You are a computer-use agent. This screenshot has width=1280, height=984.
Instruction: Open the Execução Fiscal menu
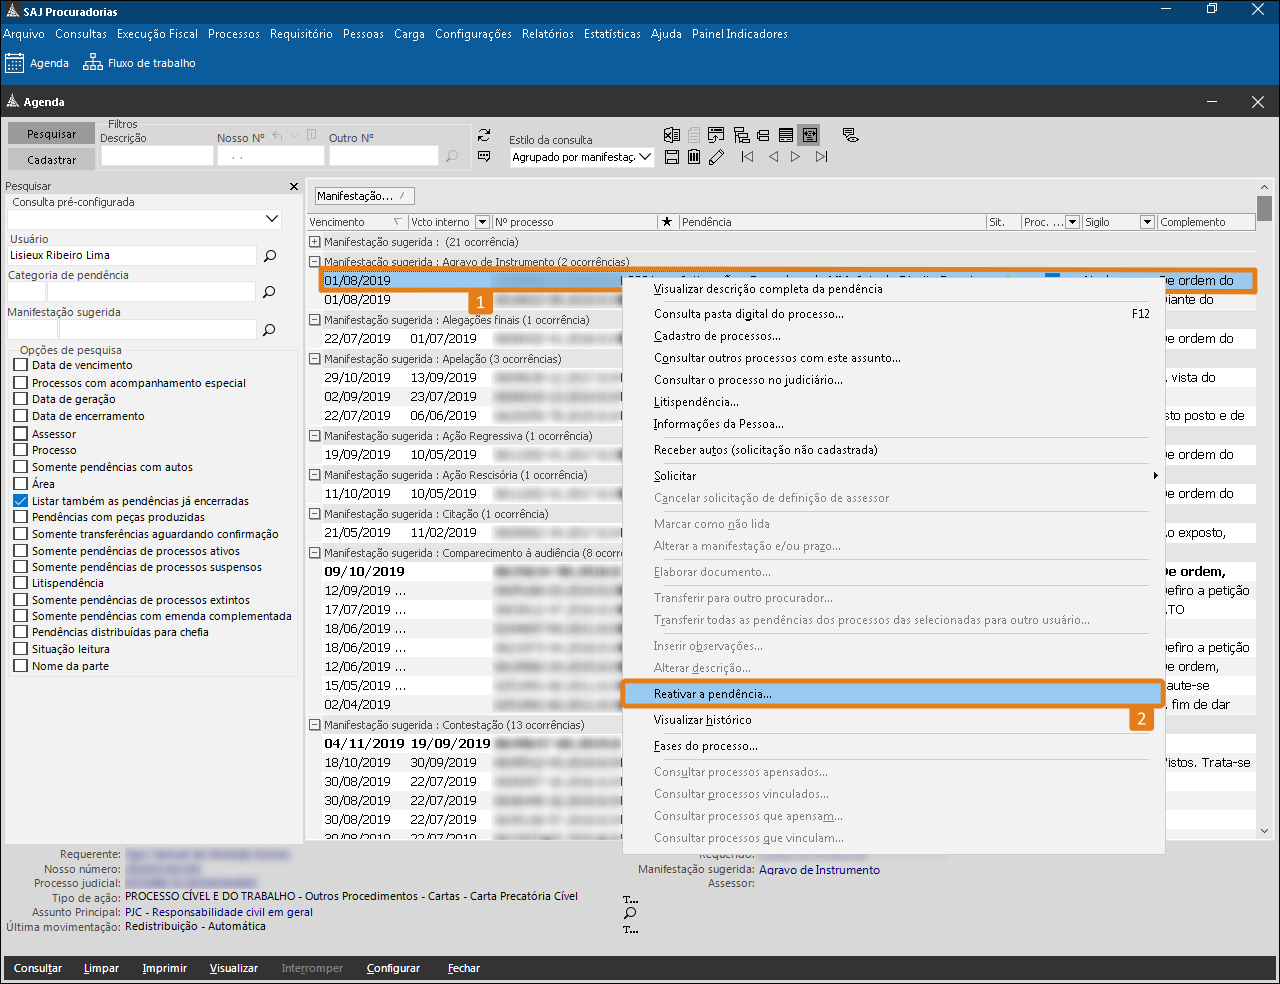point(157,34)
